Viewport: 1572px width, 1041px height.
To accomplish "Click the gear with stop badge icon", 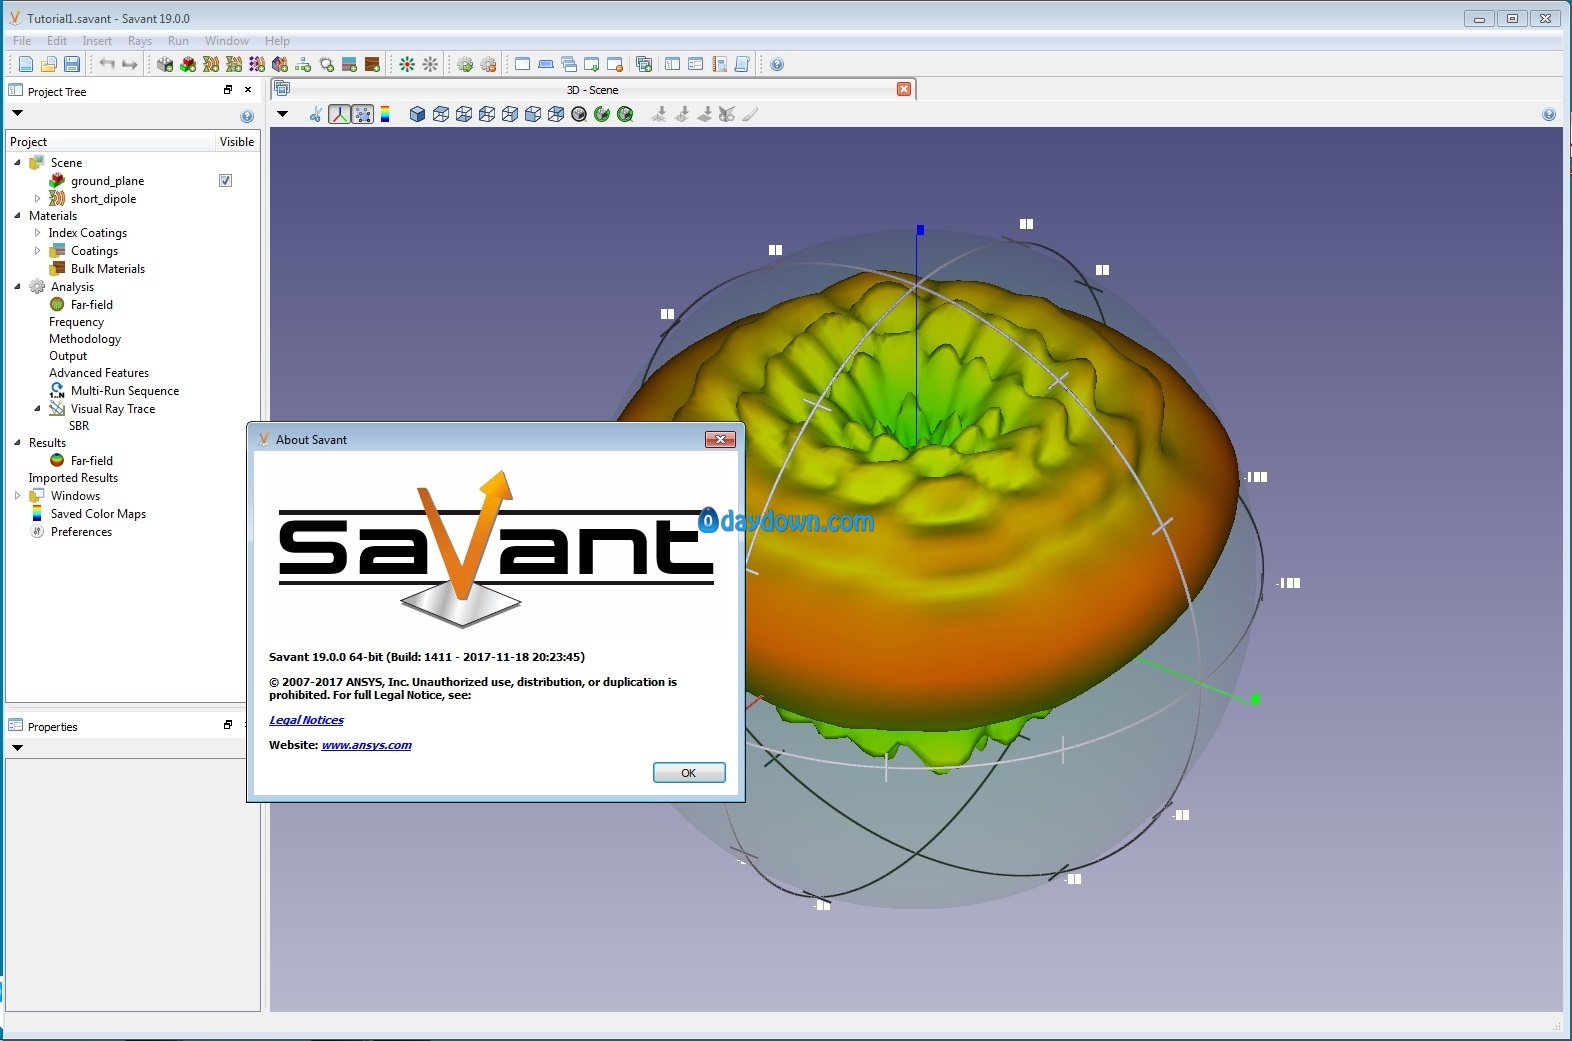I will coord(488,64).
